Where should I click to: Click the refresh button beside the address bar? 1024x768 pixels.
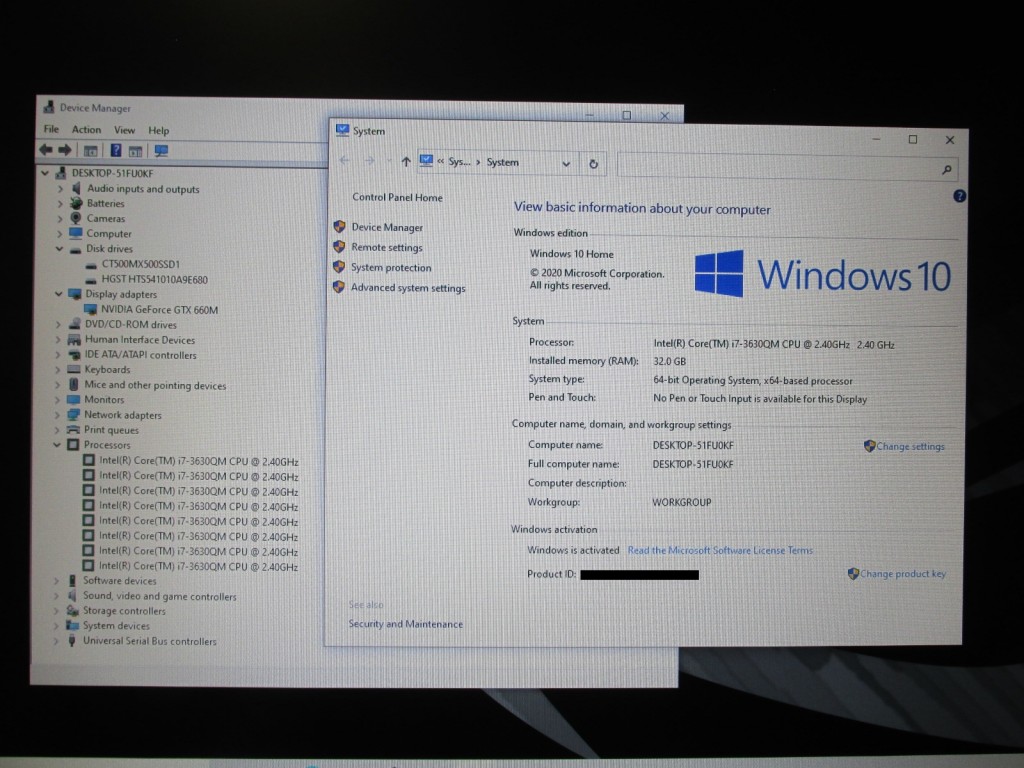click(593, 163)
